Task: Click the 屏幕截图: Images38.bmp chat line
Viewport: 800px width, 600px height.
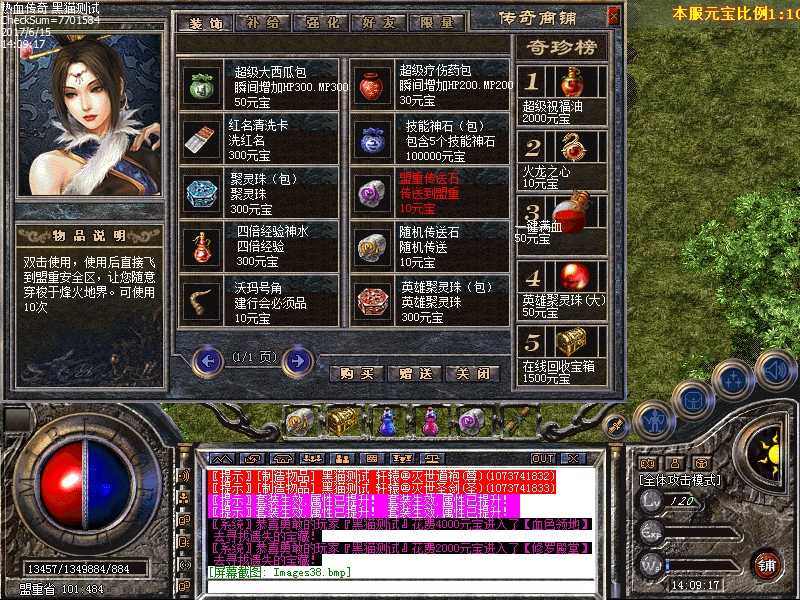Action: tap(279, 571)
